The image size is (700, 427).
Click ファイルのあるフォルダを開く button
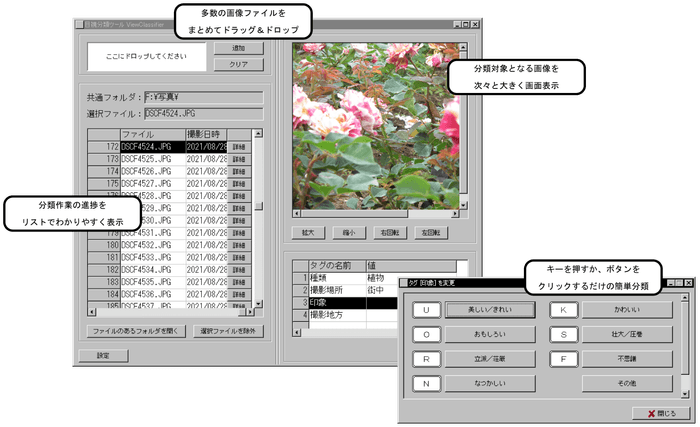pos(136,331)
